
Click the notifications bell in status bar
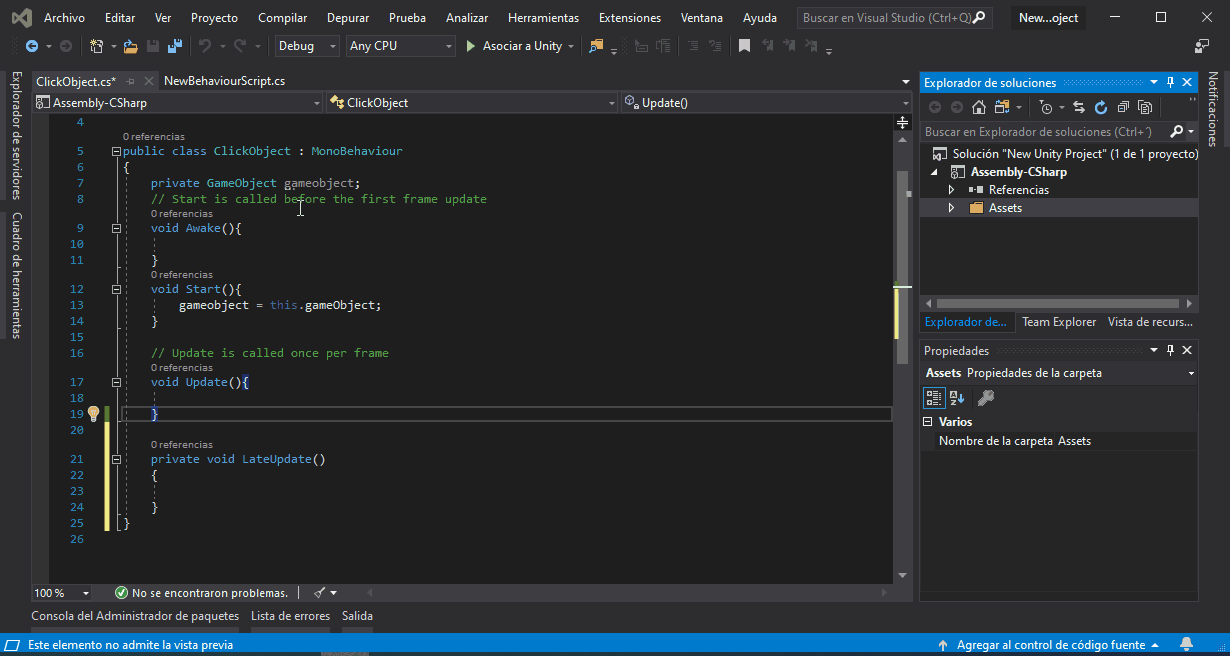(x=1187, y=645)
